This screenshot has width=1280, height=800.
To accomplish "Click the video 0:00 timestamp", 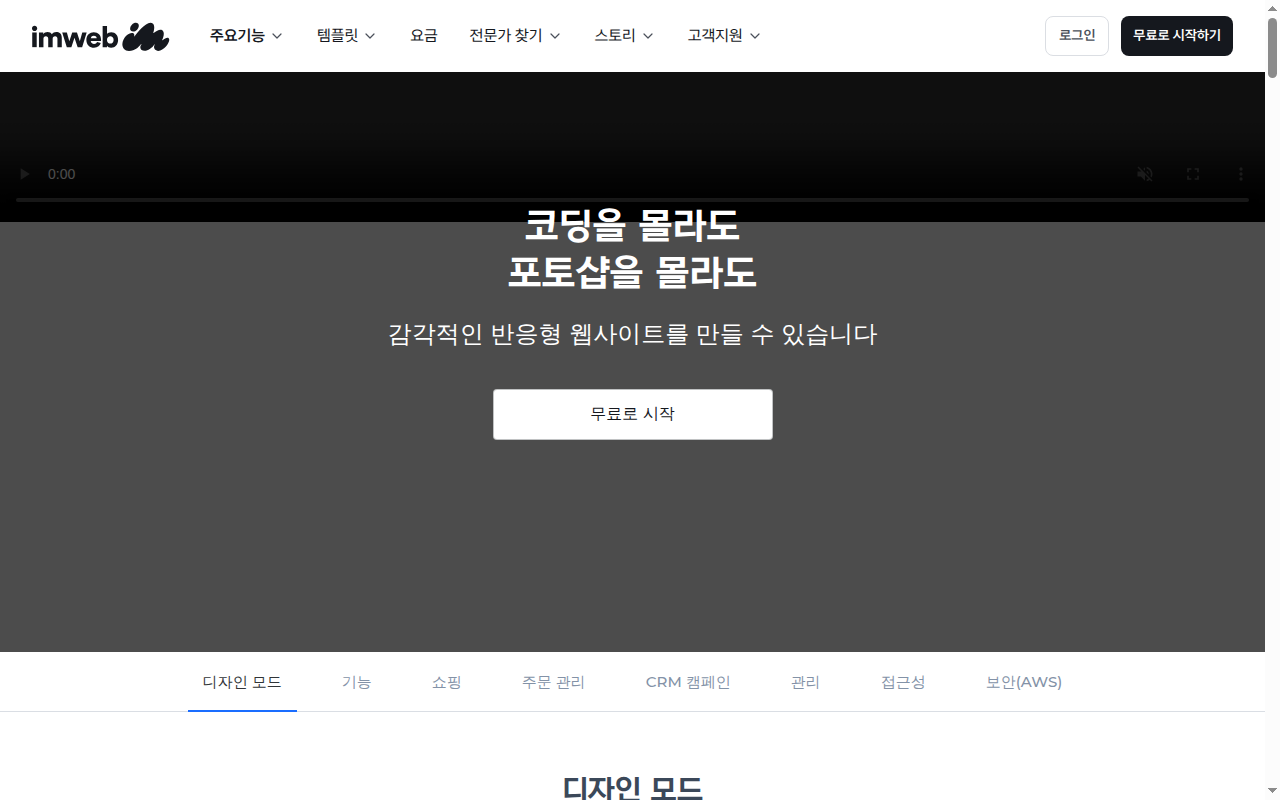I will (x=62, y=174).
